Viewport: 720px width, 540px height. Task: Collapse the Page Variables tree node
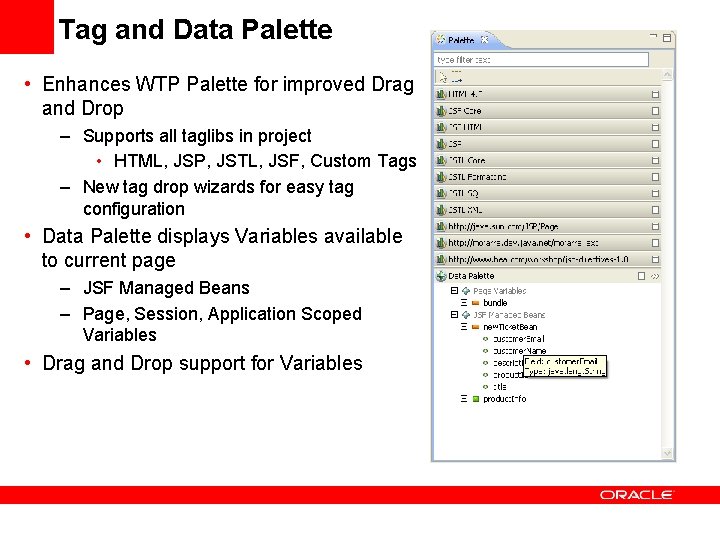(454, 291)
